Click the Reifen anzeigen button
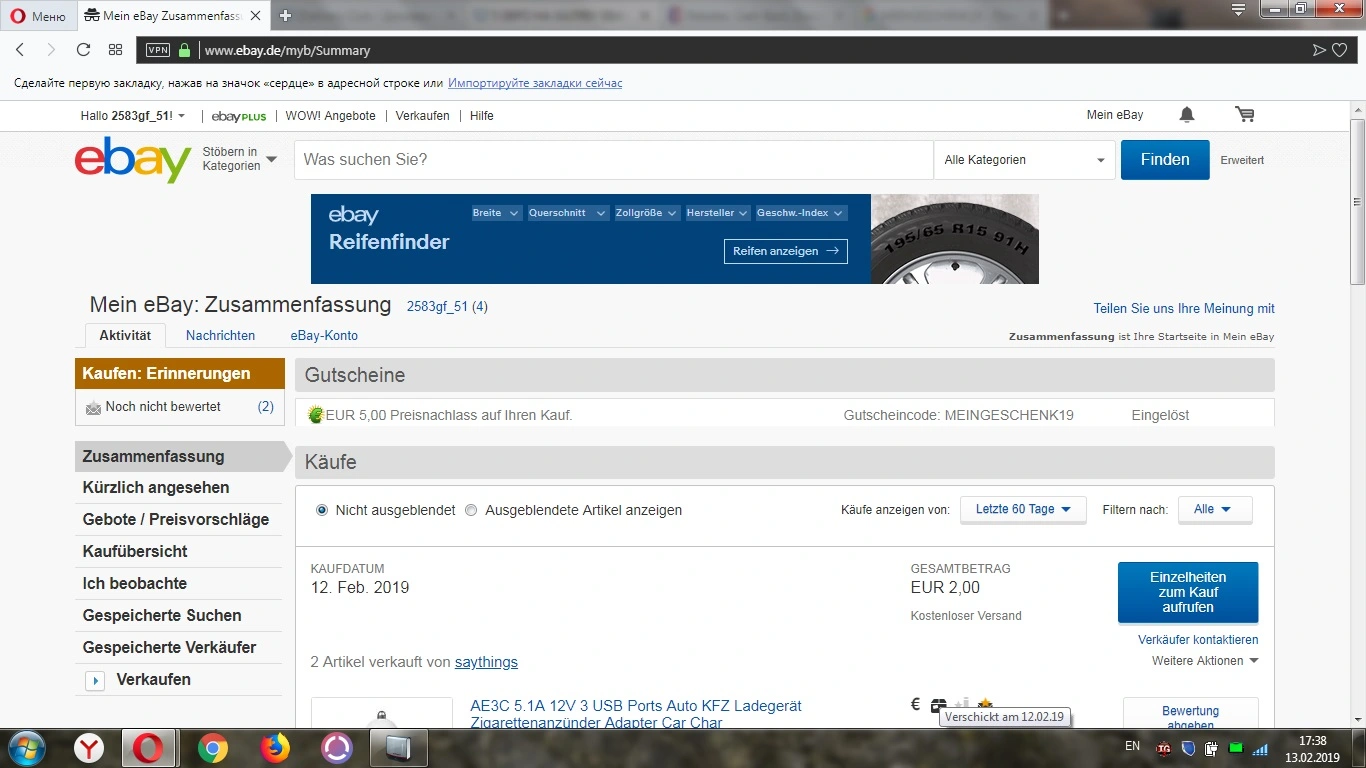This screenshot has height=768, width=1366. 786,251
